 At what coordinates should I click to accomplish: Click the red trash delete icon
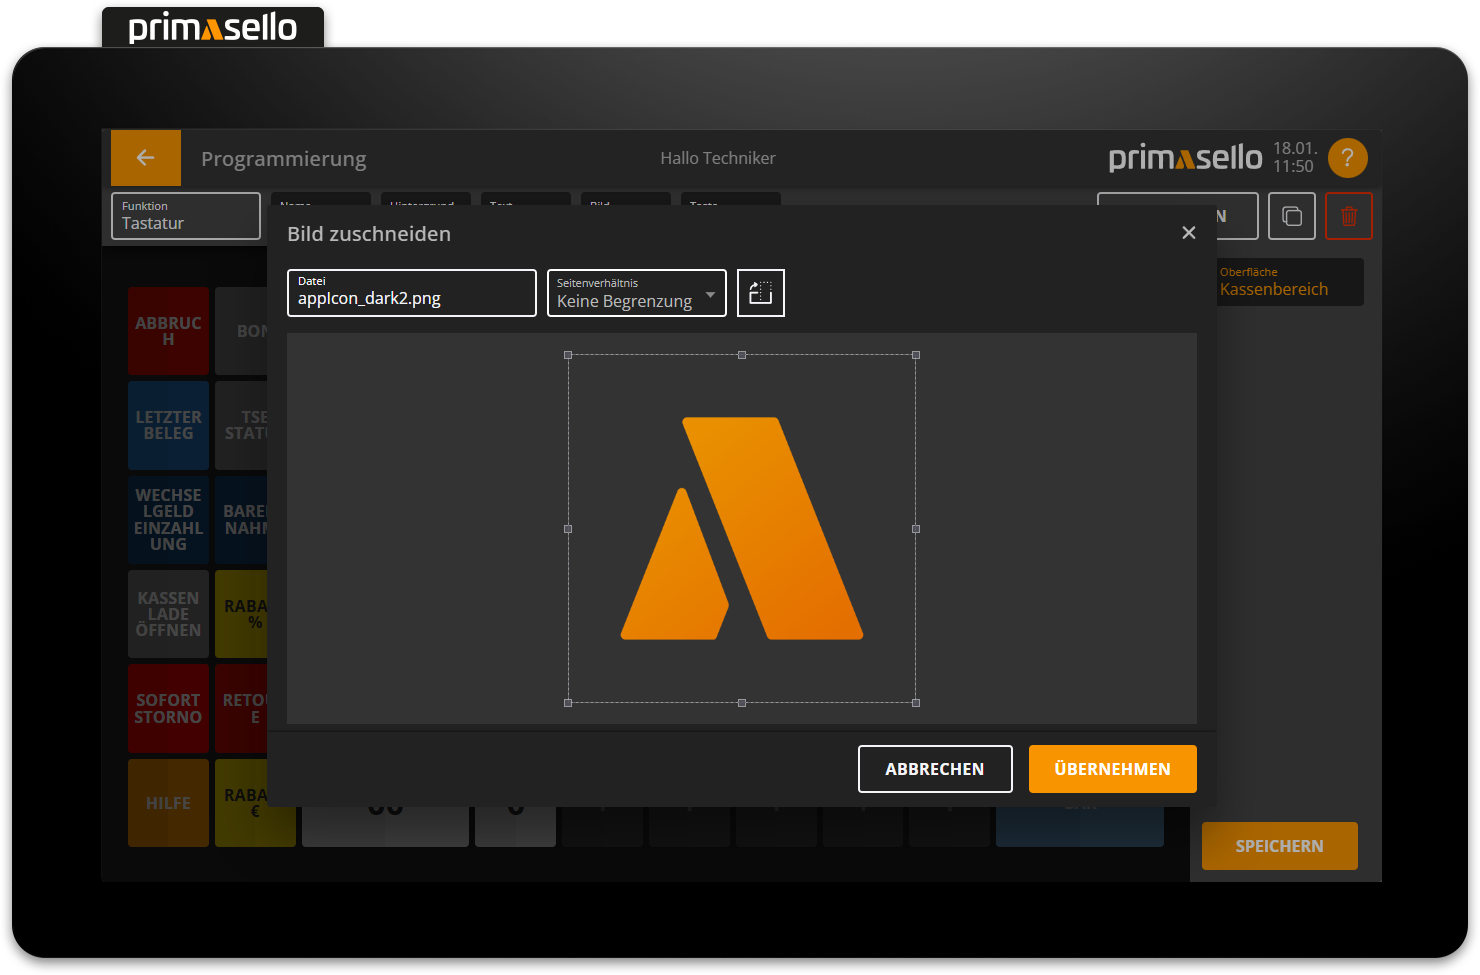click(1348, 216)
